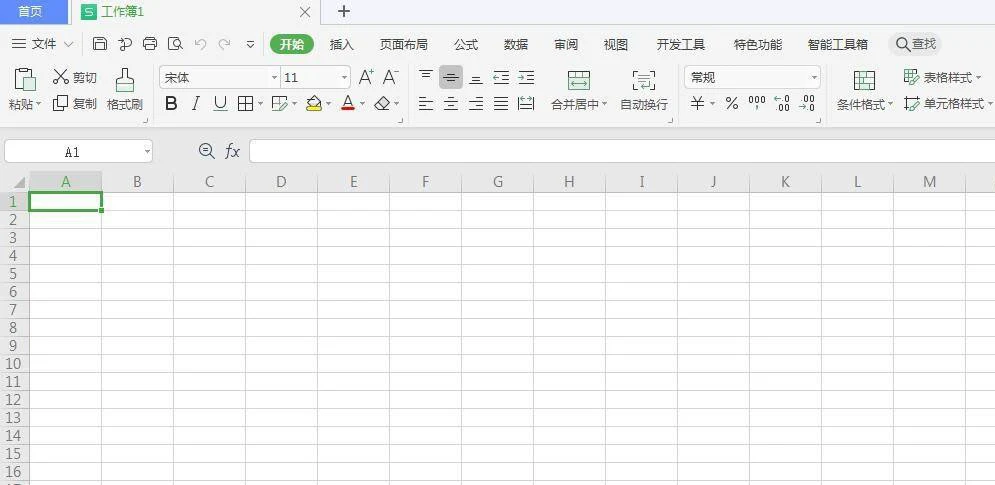This screenshot has width=995, height=485.
Task: Switch to the 审阅 Review tab
Action: tap(566, 44)
